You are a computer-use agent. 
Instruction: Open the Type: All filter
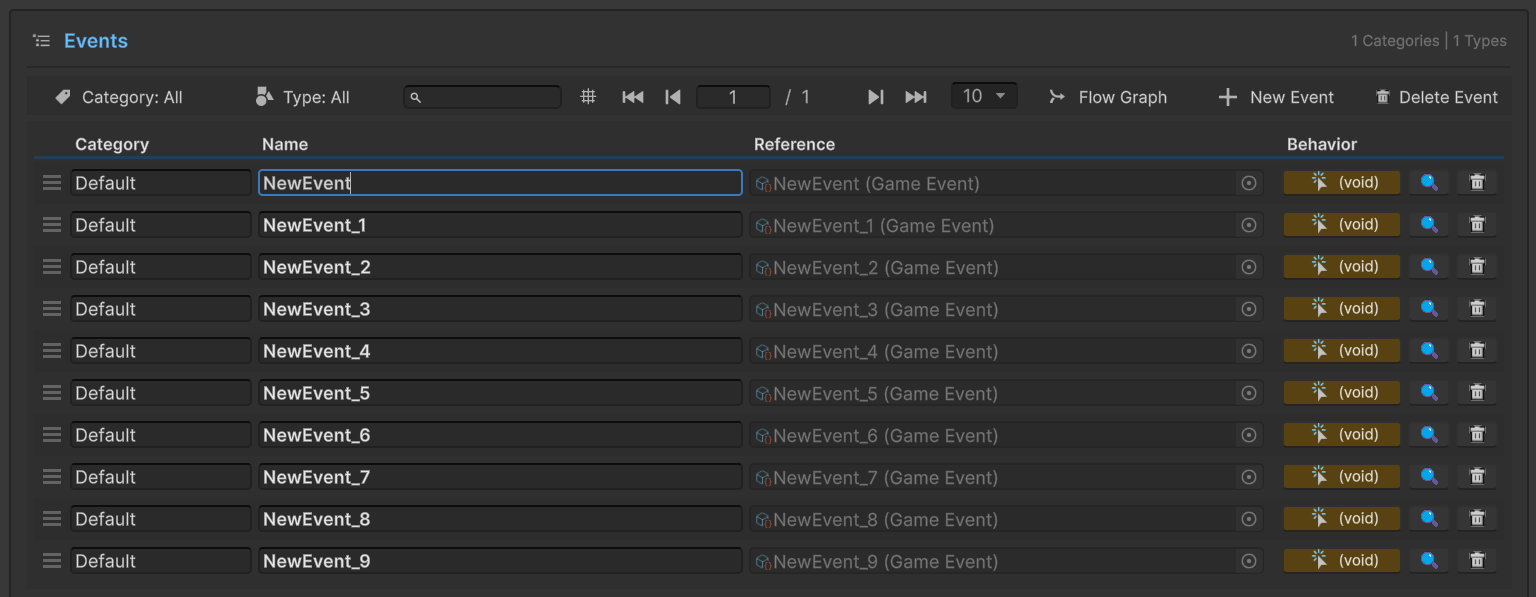pyautogui.click(x=303, y=97)
